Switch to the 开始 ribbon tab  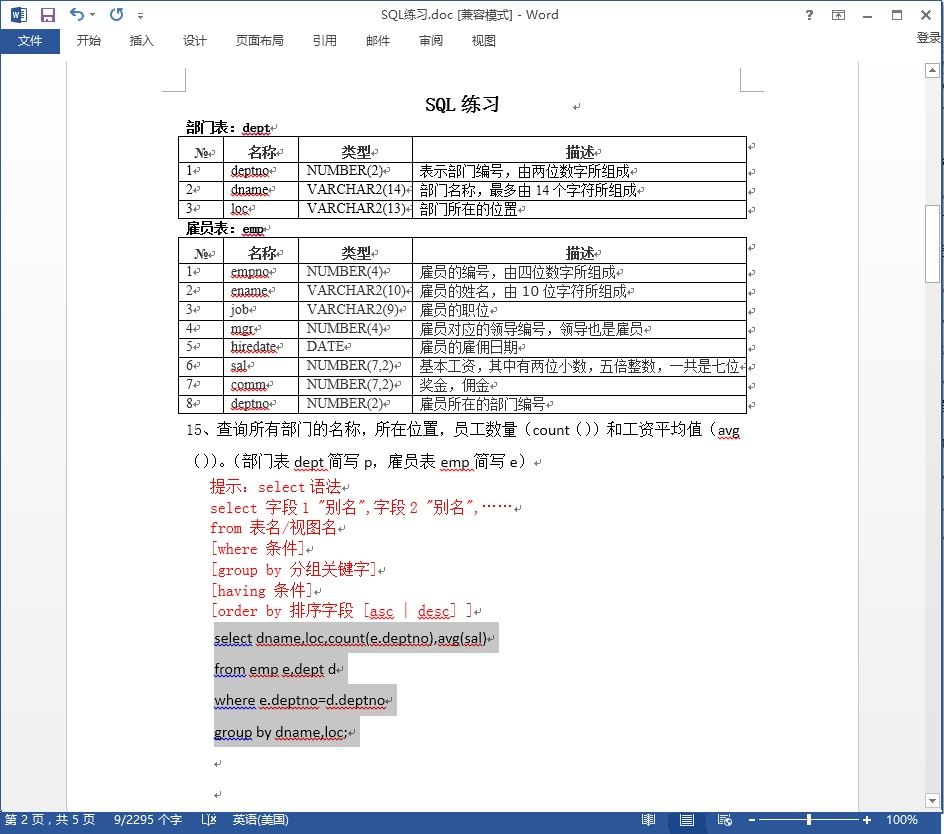coord(88,41)
